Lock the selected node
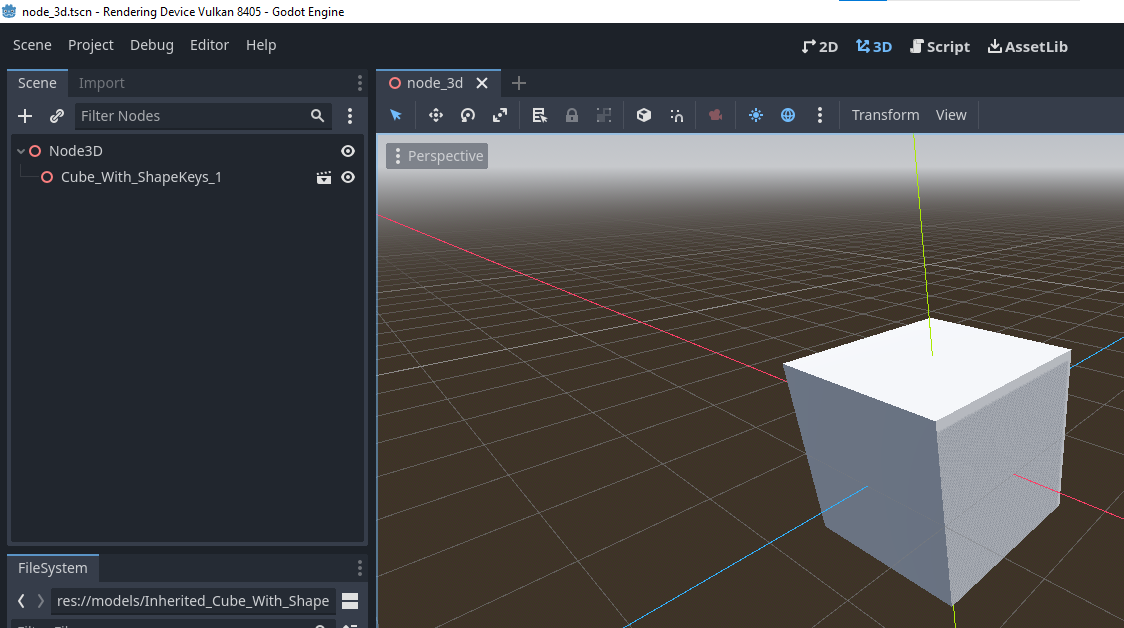The width and height of the screenshot is (1124, 628). pos(571,115)
